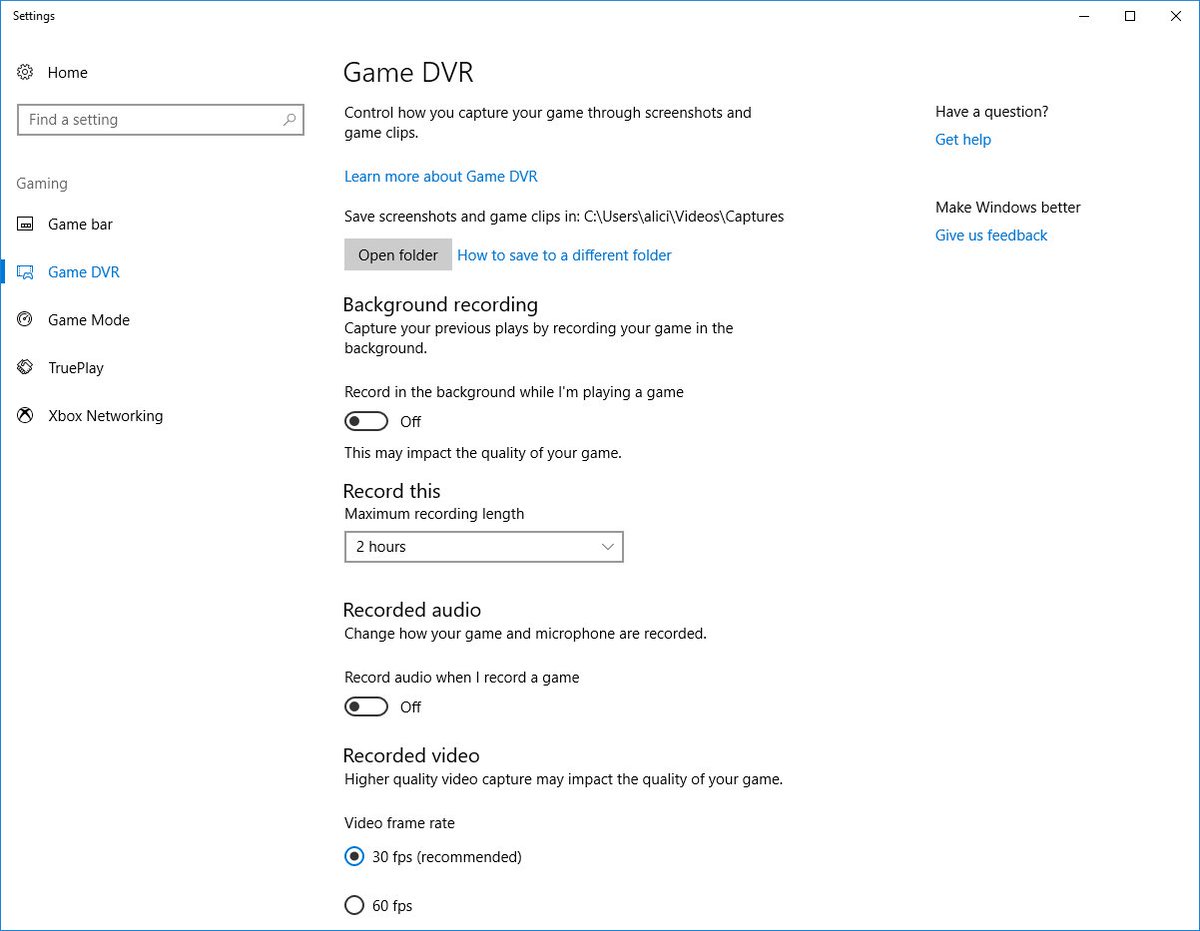Click the Game DVR page title

pyautogui.click(x=408, y=72)
